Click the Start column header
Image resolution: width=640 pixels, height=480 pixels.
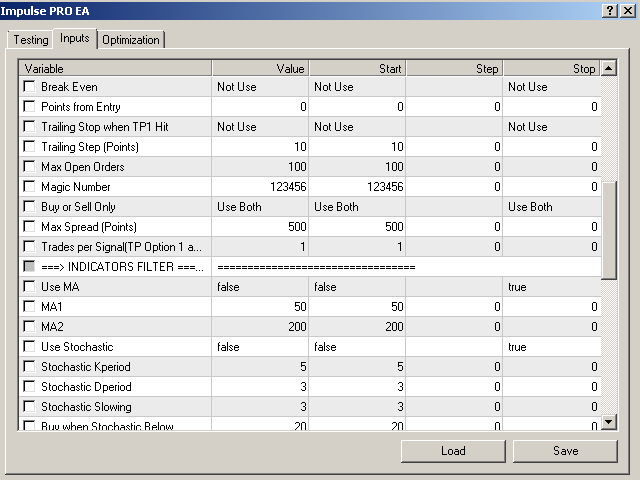coord(357,69)
